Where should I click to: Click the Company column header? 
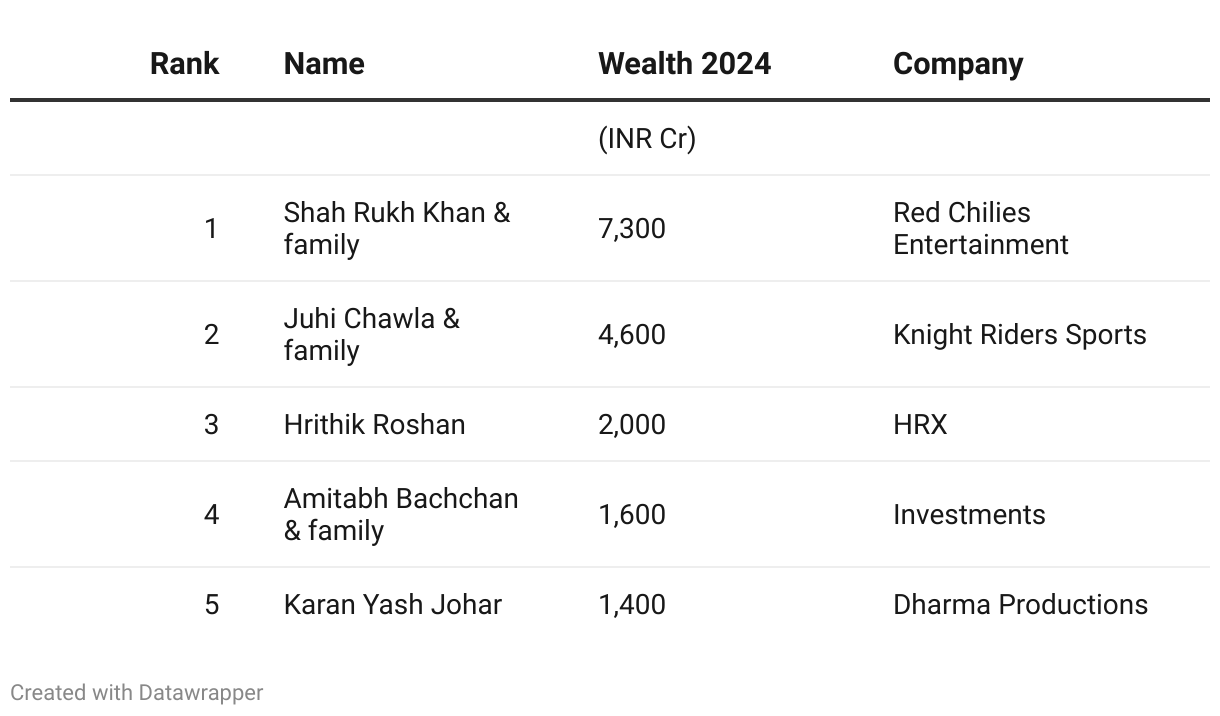click(x=957, y=64)
